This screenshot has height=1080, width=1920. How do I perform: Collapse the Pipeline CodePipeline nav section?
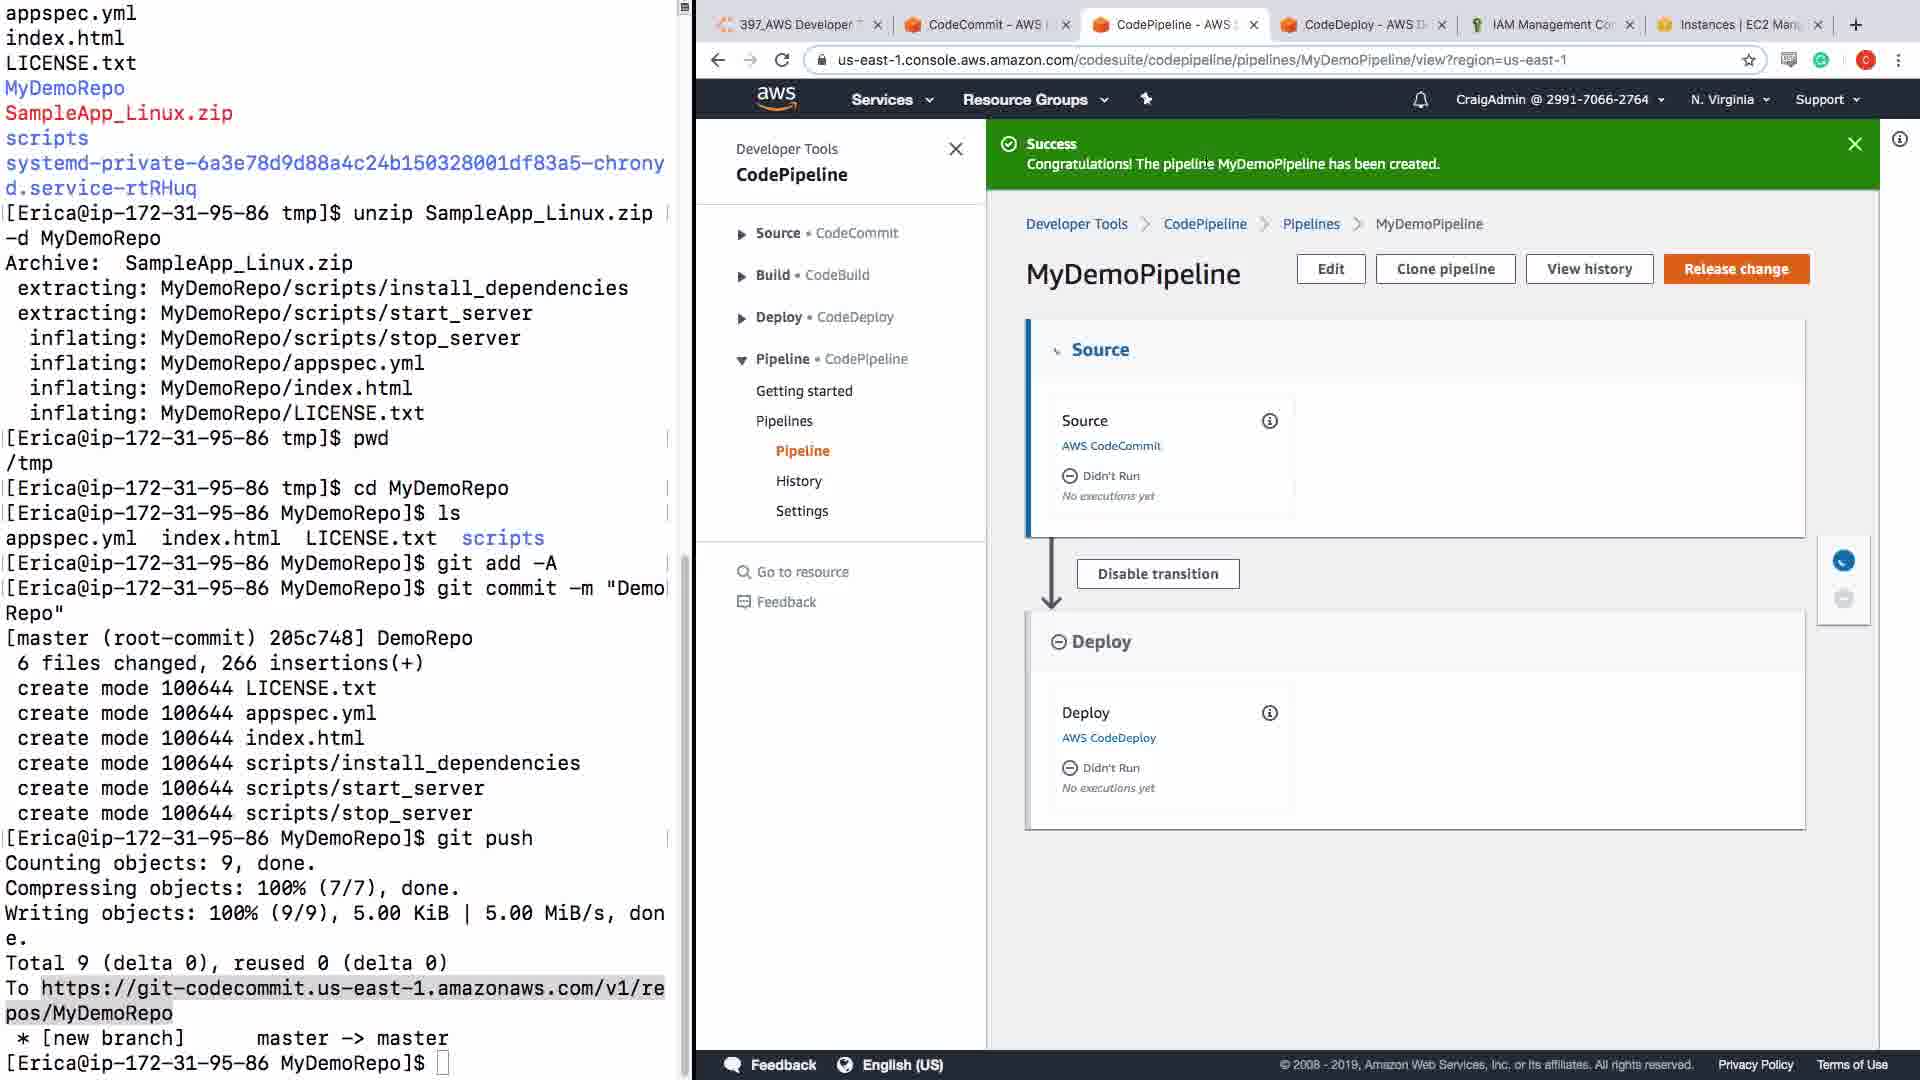741,360
